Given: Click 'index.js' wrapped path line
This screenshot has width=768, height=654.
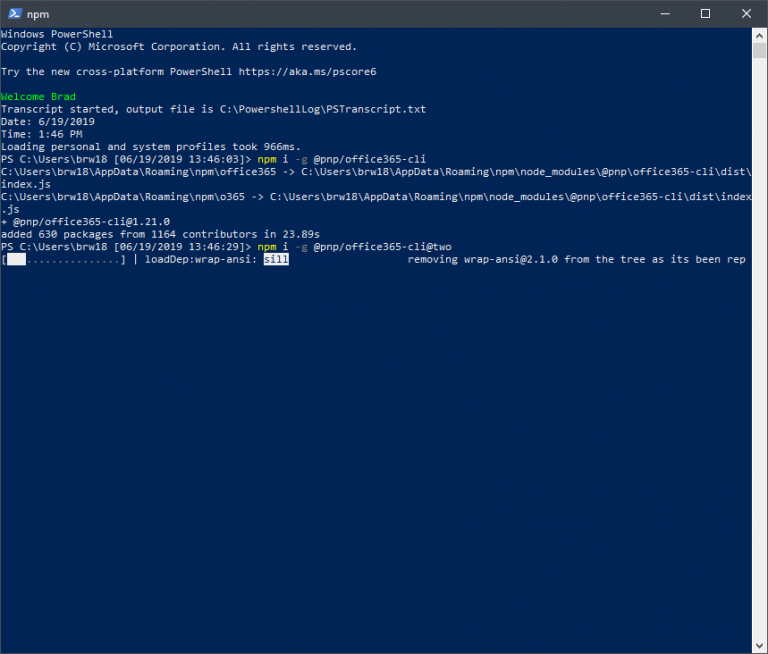Looking at the screenshot, I should pyautogui.click(x=26, y=184).
